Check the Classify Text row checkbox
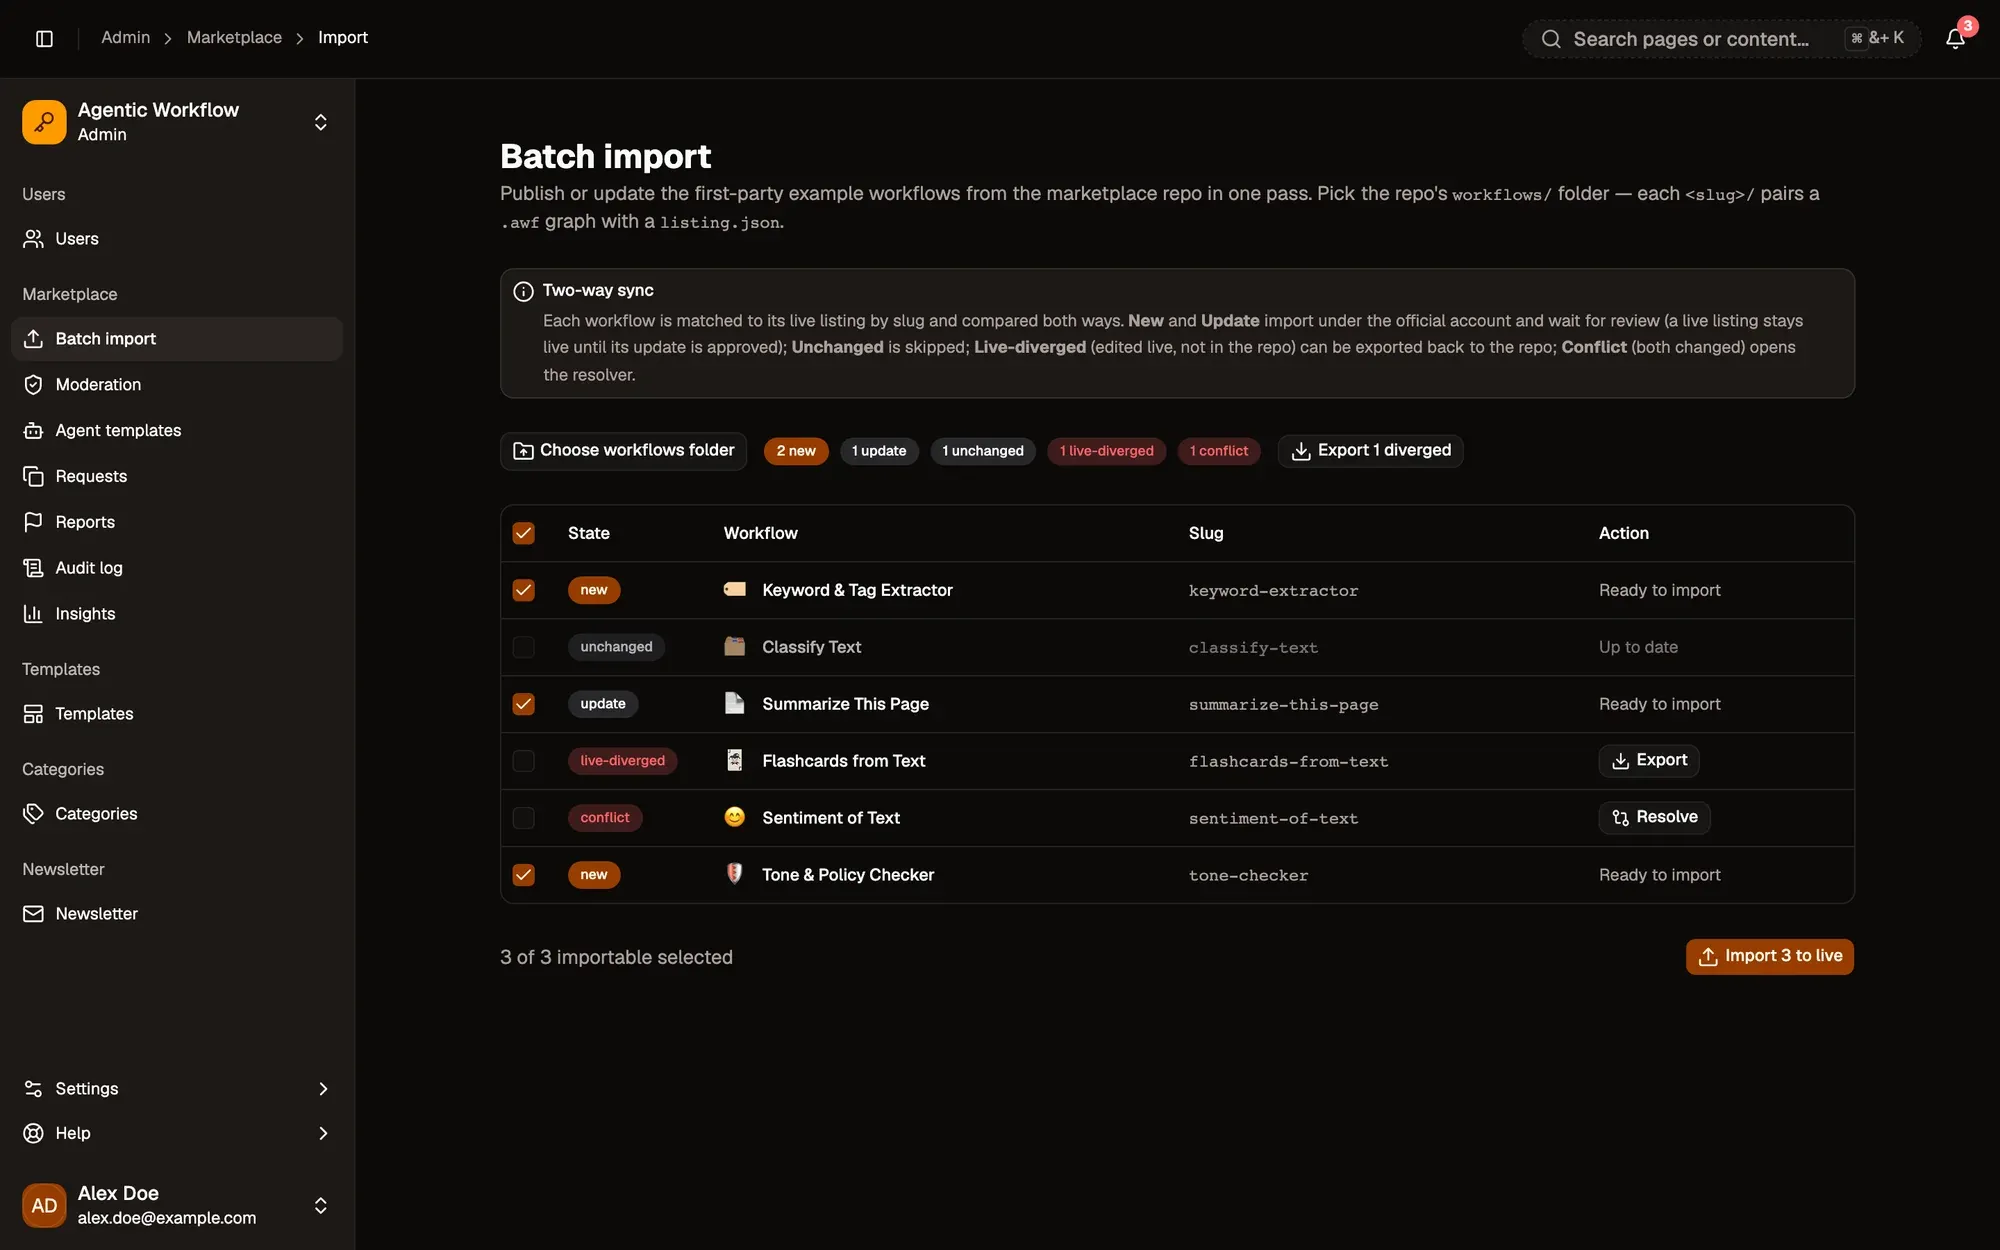Screen dimensions: 2000x1250 click(x=523, y=647)
